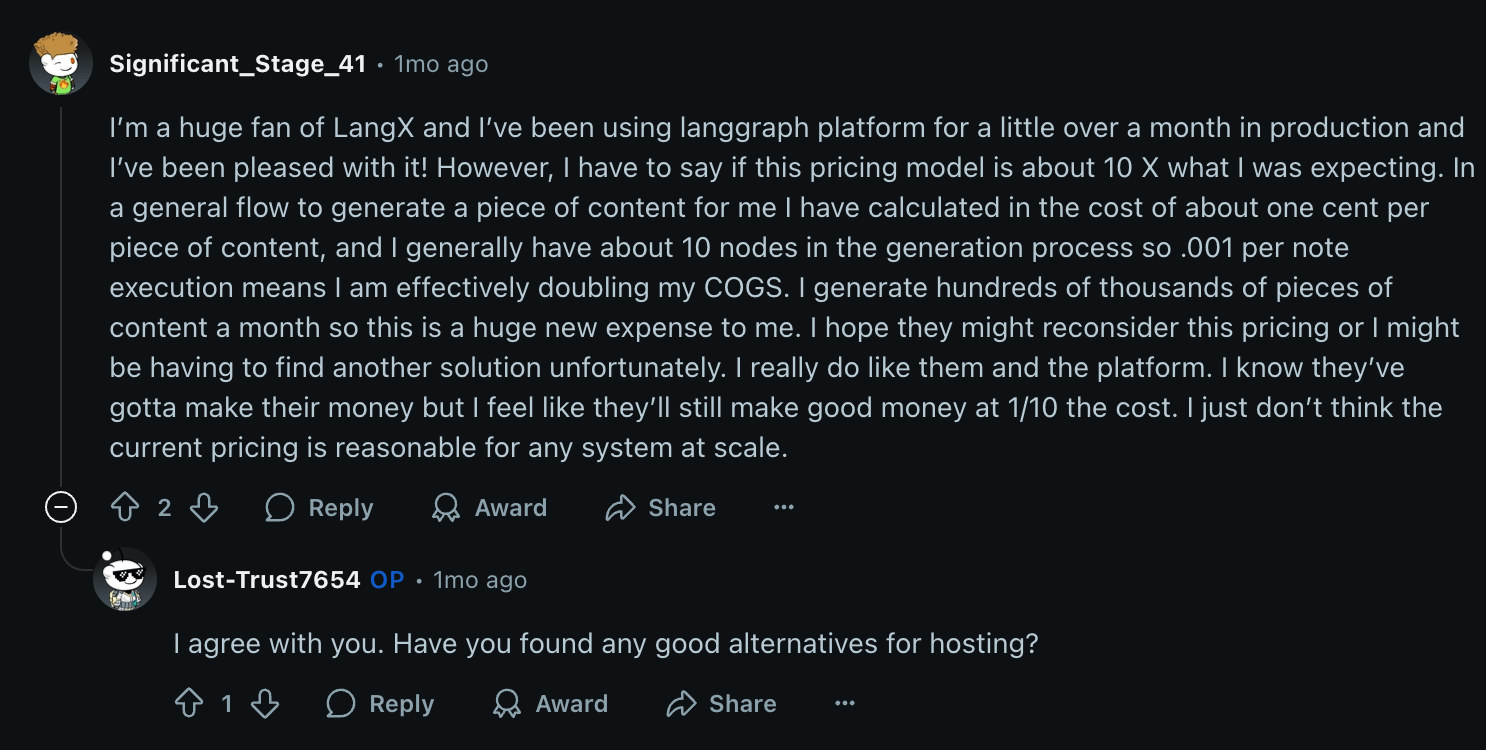The height and width of the screenshot is (750, 1486).
Task: Click the timestamp on Lost-Trust7654's reply
Action: [x=480, y=580]
